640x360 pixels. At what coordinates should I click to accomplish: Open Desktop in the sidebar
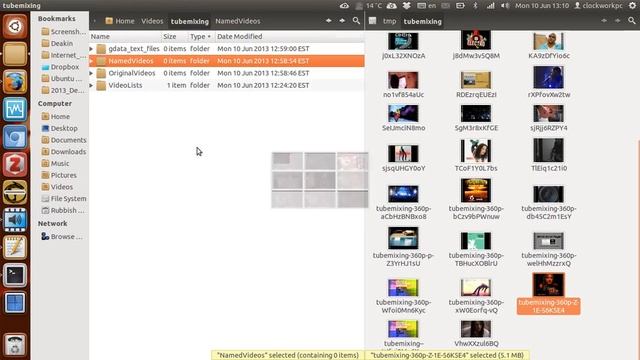click(x=60, y=128)
